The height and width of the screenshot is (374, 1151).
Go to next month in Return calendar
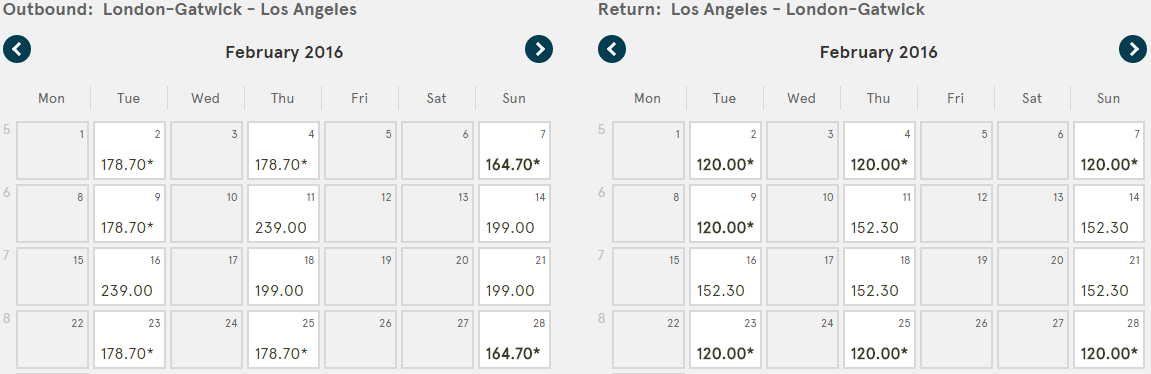1133,49
